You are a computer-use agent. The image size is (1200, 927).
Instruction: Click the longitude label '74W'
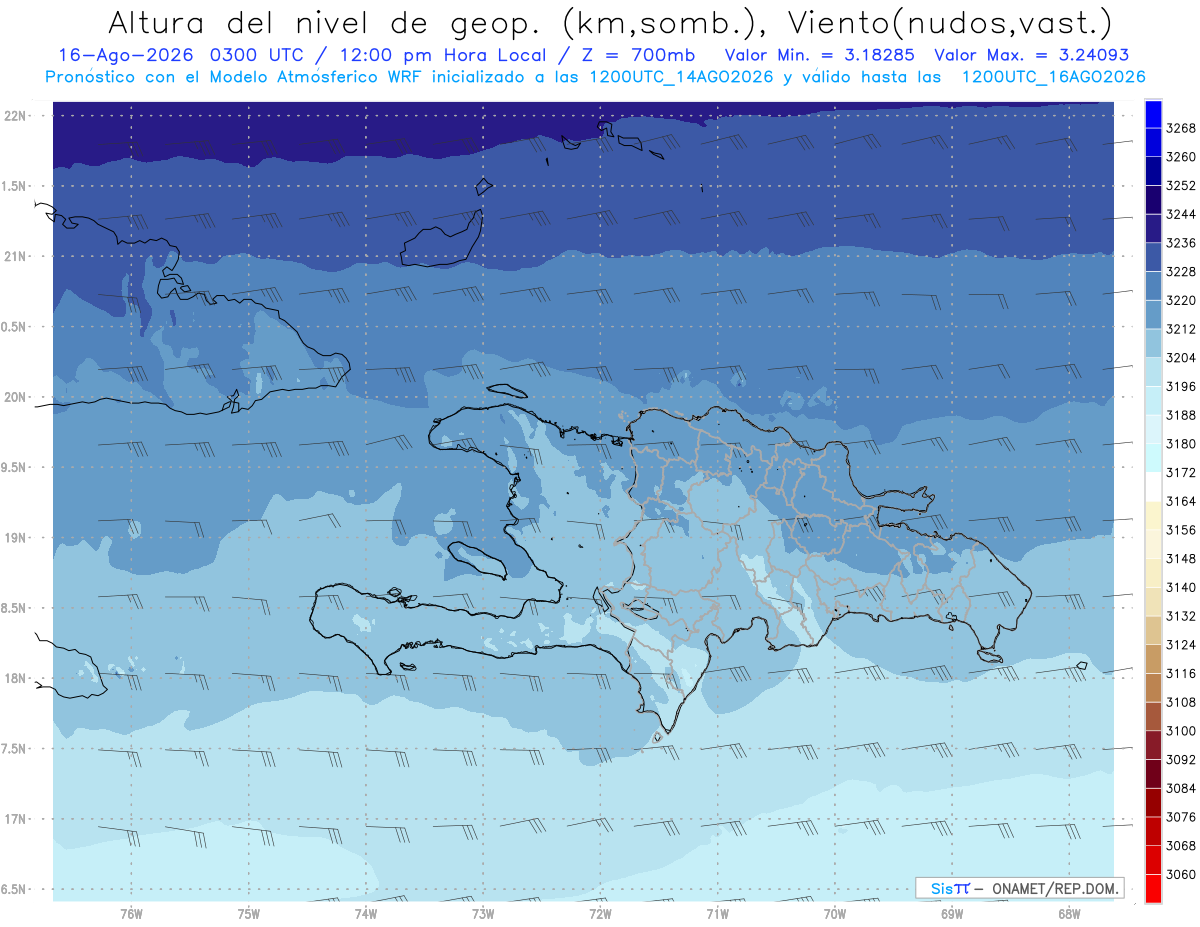coord(366,914)
